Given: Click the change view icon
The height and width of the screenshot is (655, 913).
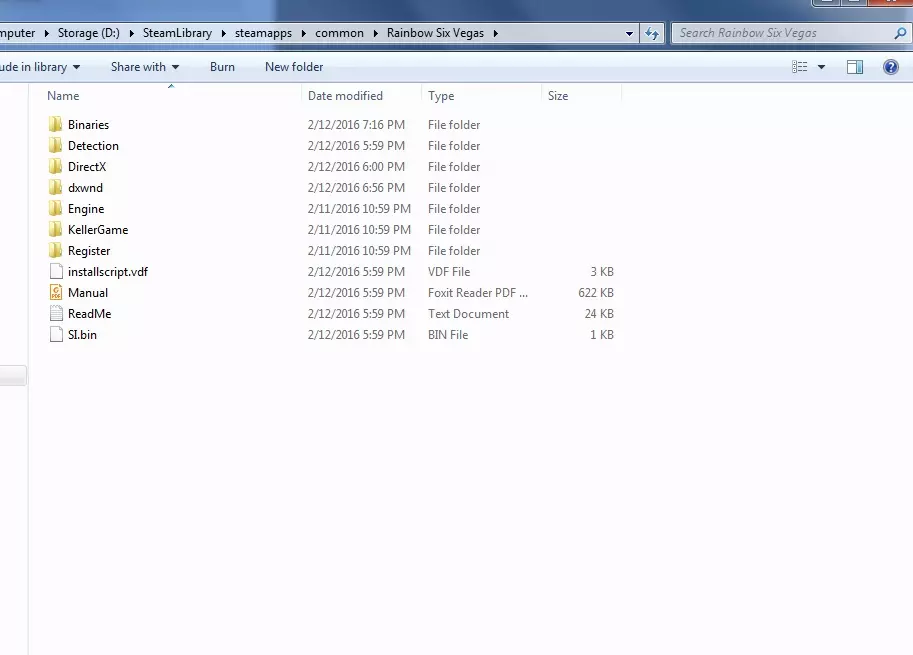Looking at the screenshot, I should click(799, 67).
